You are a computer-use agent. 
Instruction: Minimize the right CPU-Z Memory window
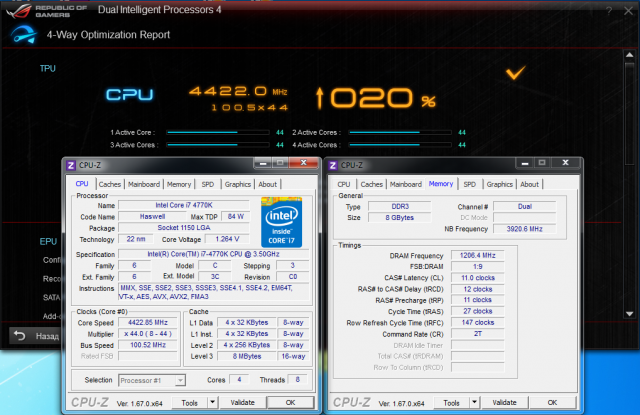[x=525, y=163]
